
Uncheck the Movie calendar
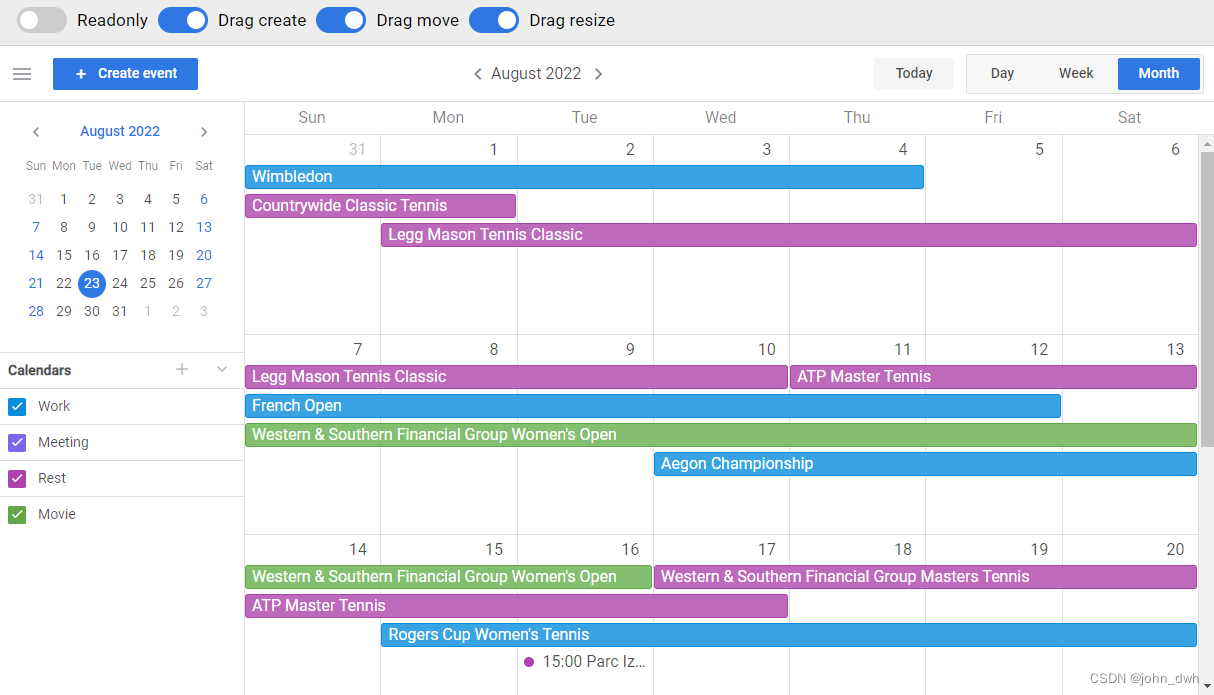[16, 514]
